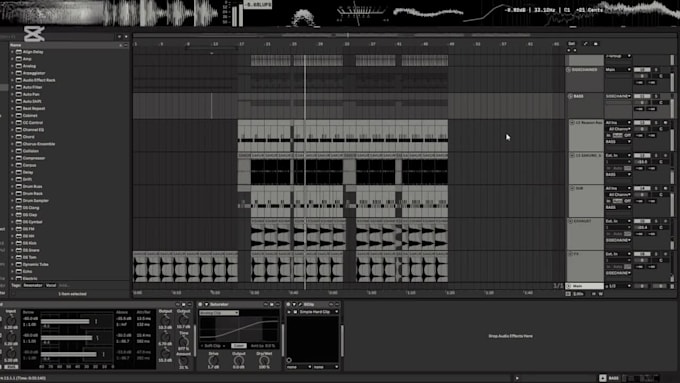Screen dimensions: 680x383
Task: Click the GClip waveform display area
Action: pos(312,339)
